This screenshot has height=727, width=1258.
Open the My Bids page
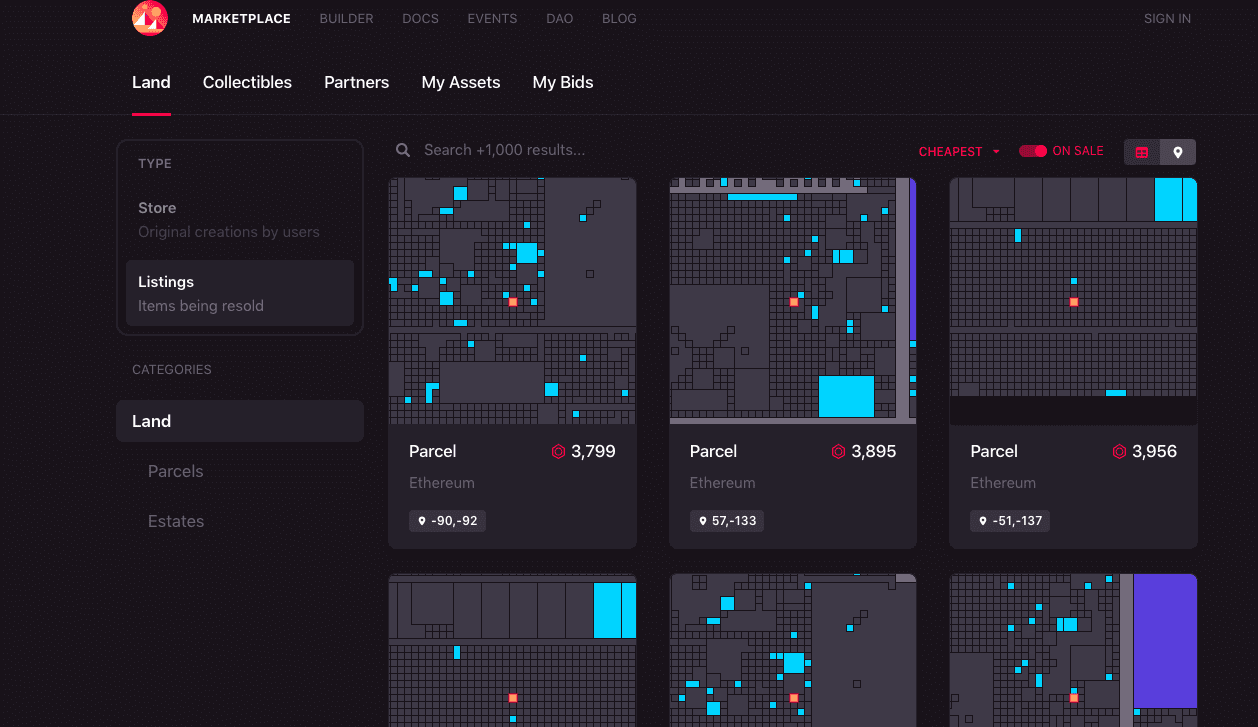click(563, 83)
